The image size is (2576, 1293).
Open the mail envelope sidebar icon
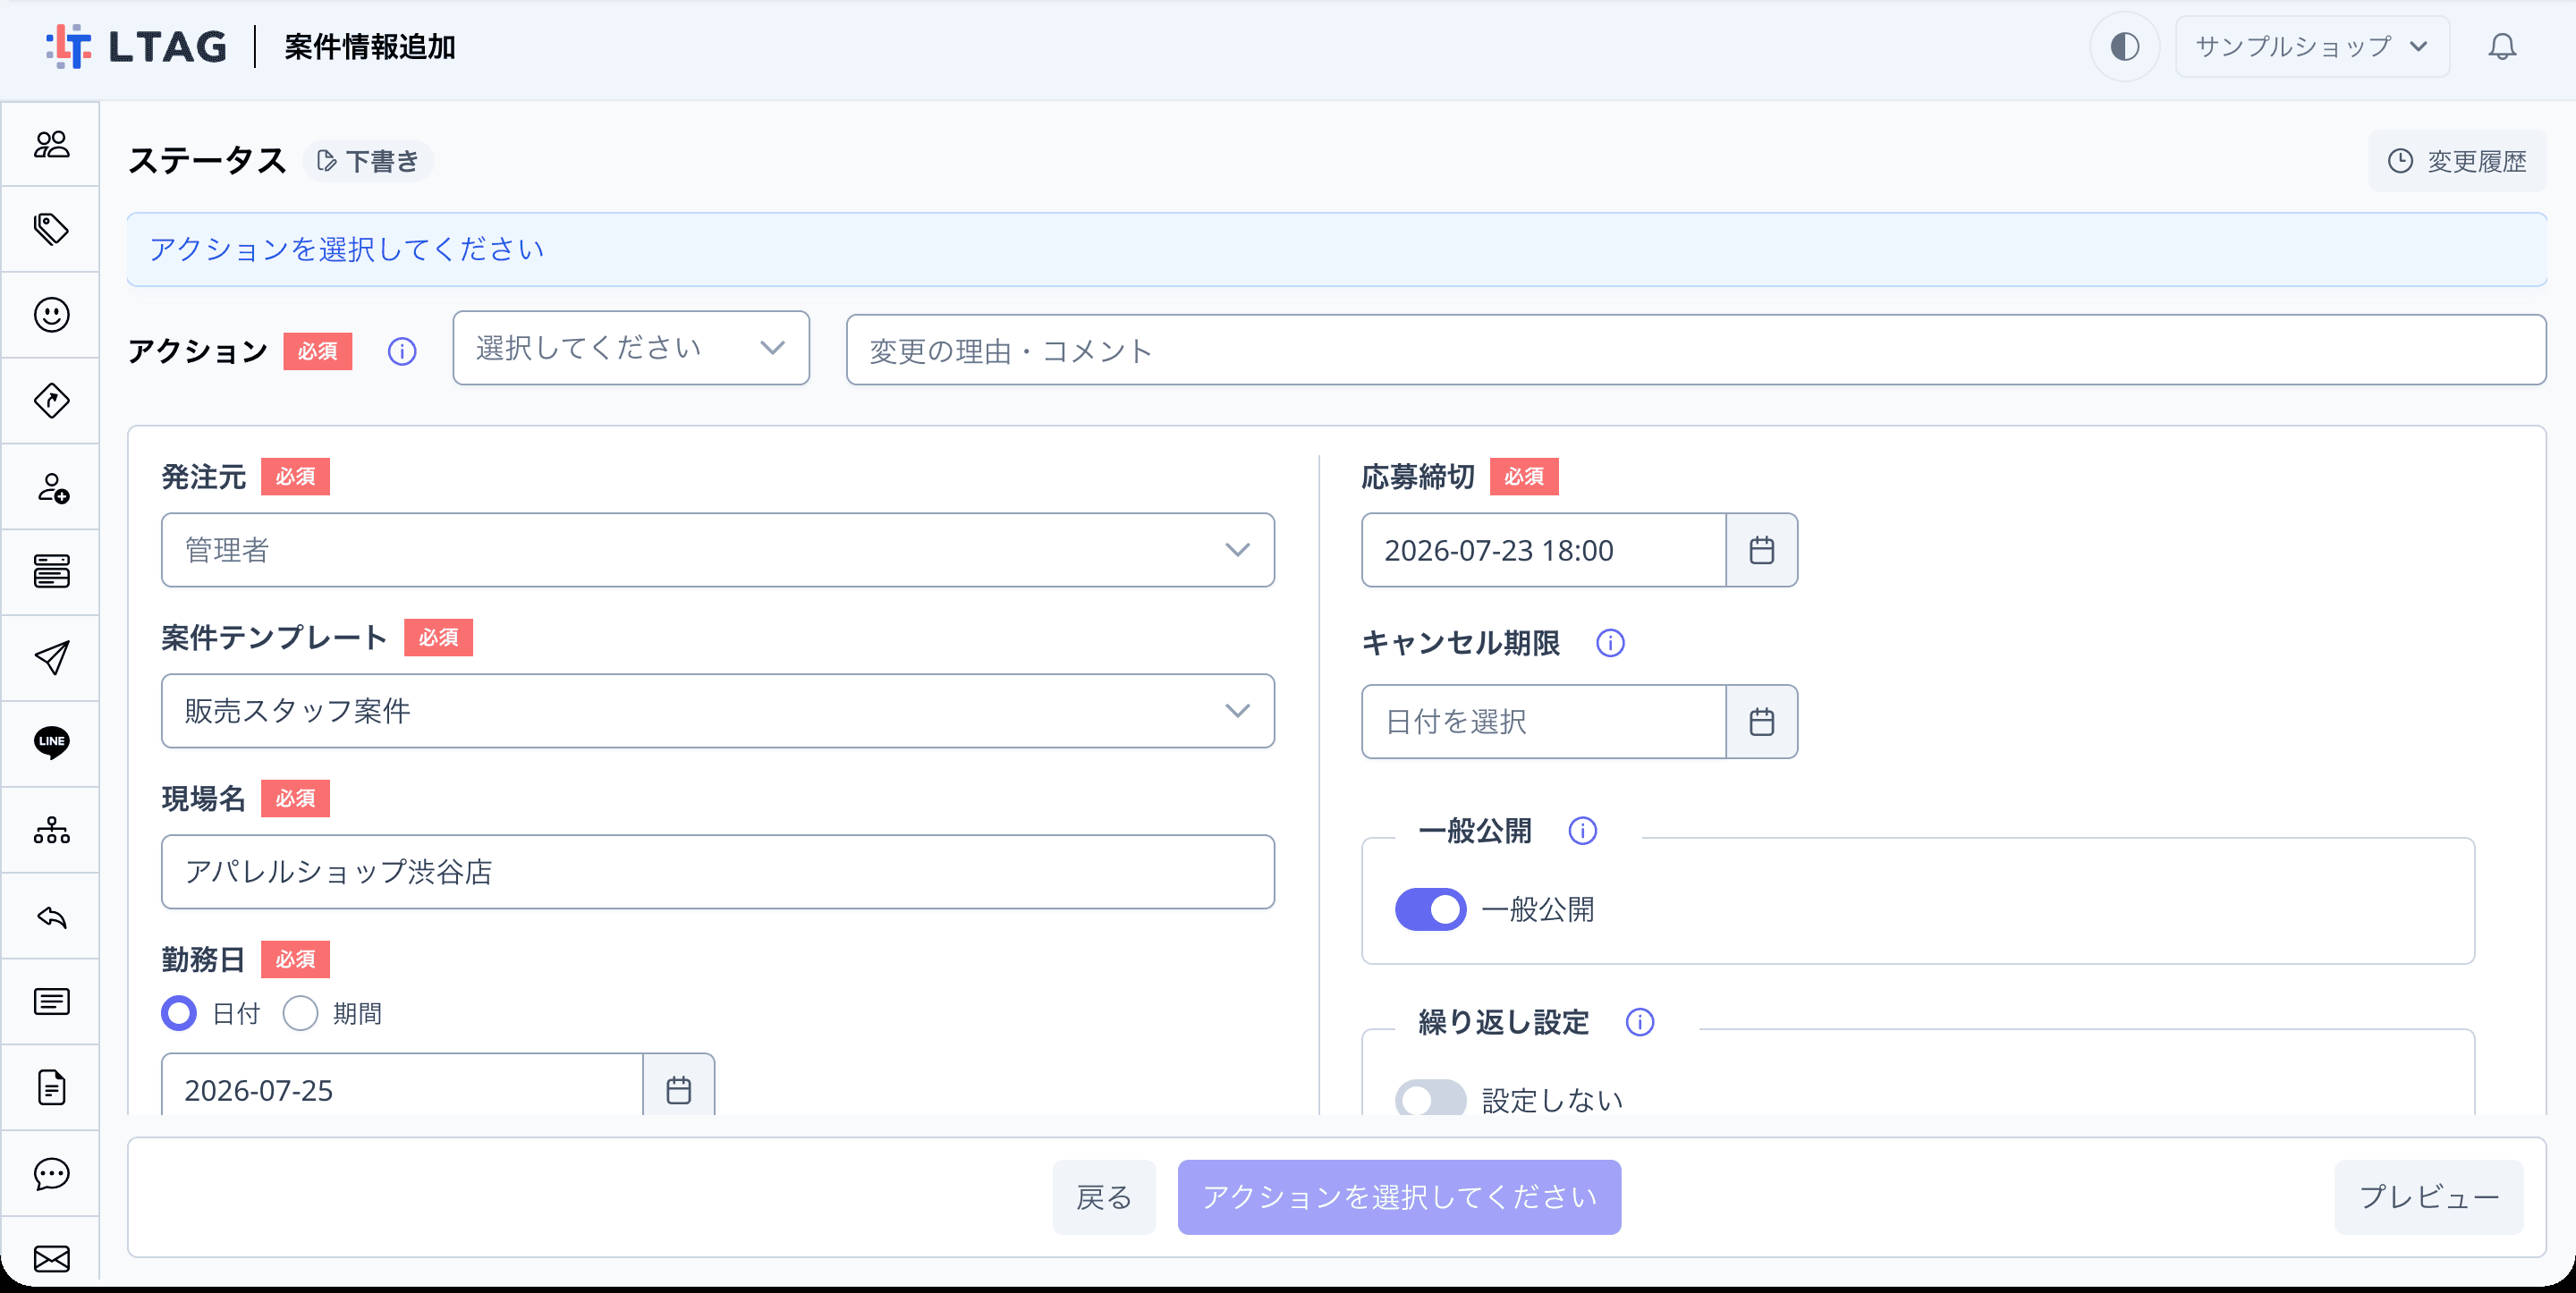(51, 1258)
